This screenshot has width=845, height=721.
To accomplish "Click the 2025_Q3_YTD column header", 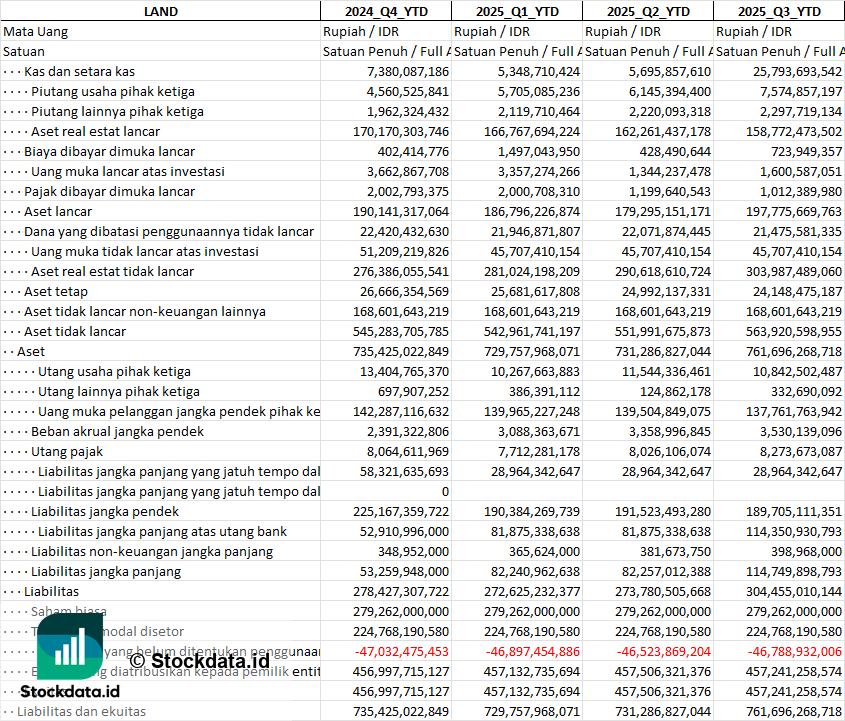I will [x=779, y=11].
